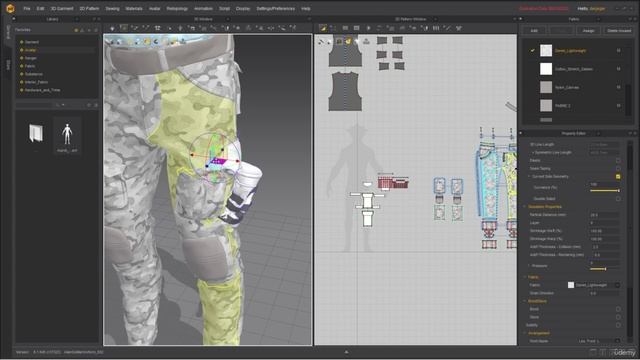Click the expand arrow at bottom center
This screenshot has width=640, height=360.
pos(347,351)
